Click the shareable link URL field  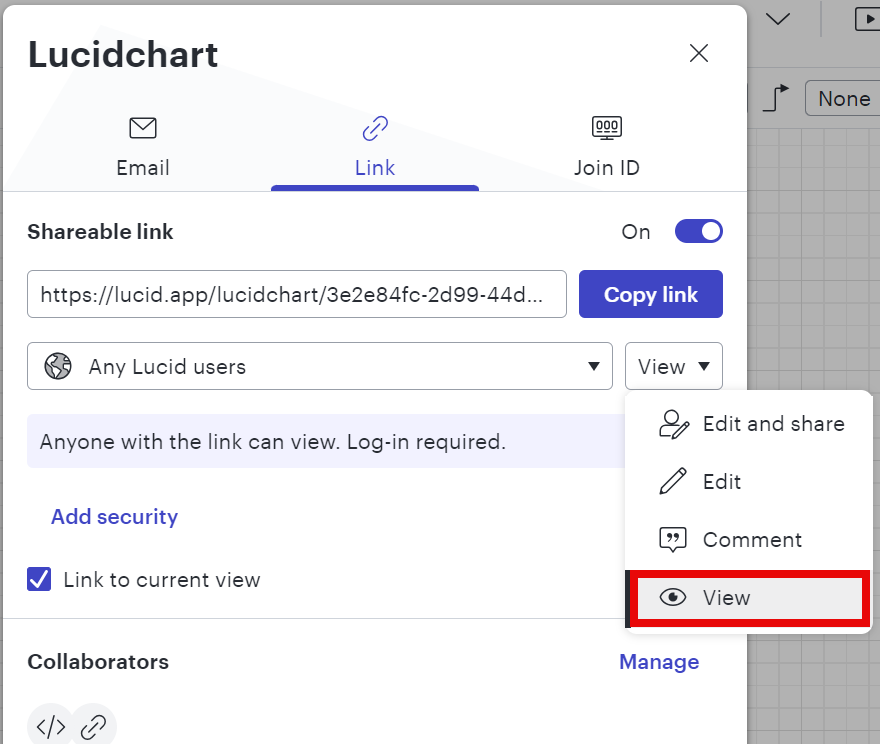297,294
